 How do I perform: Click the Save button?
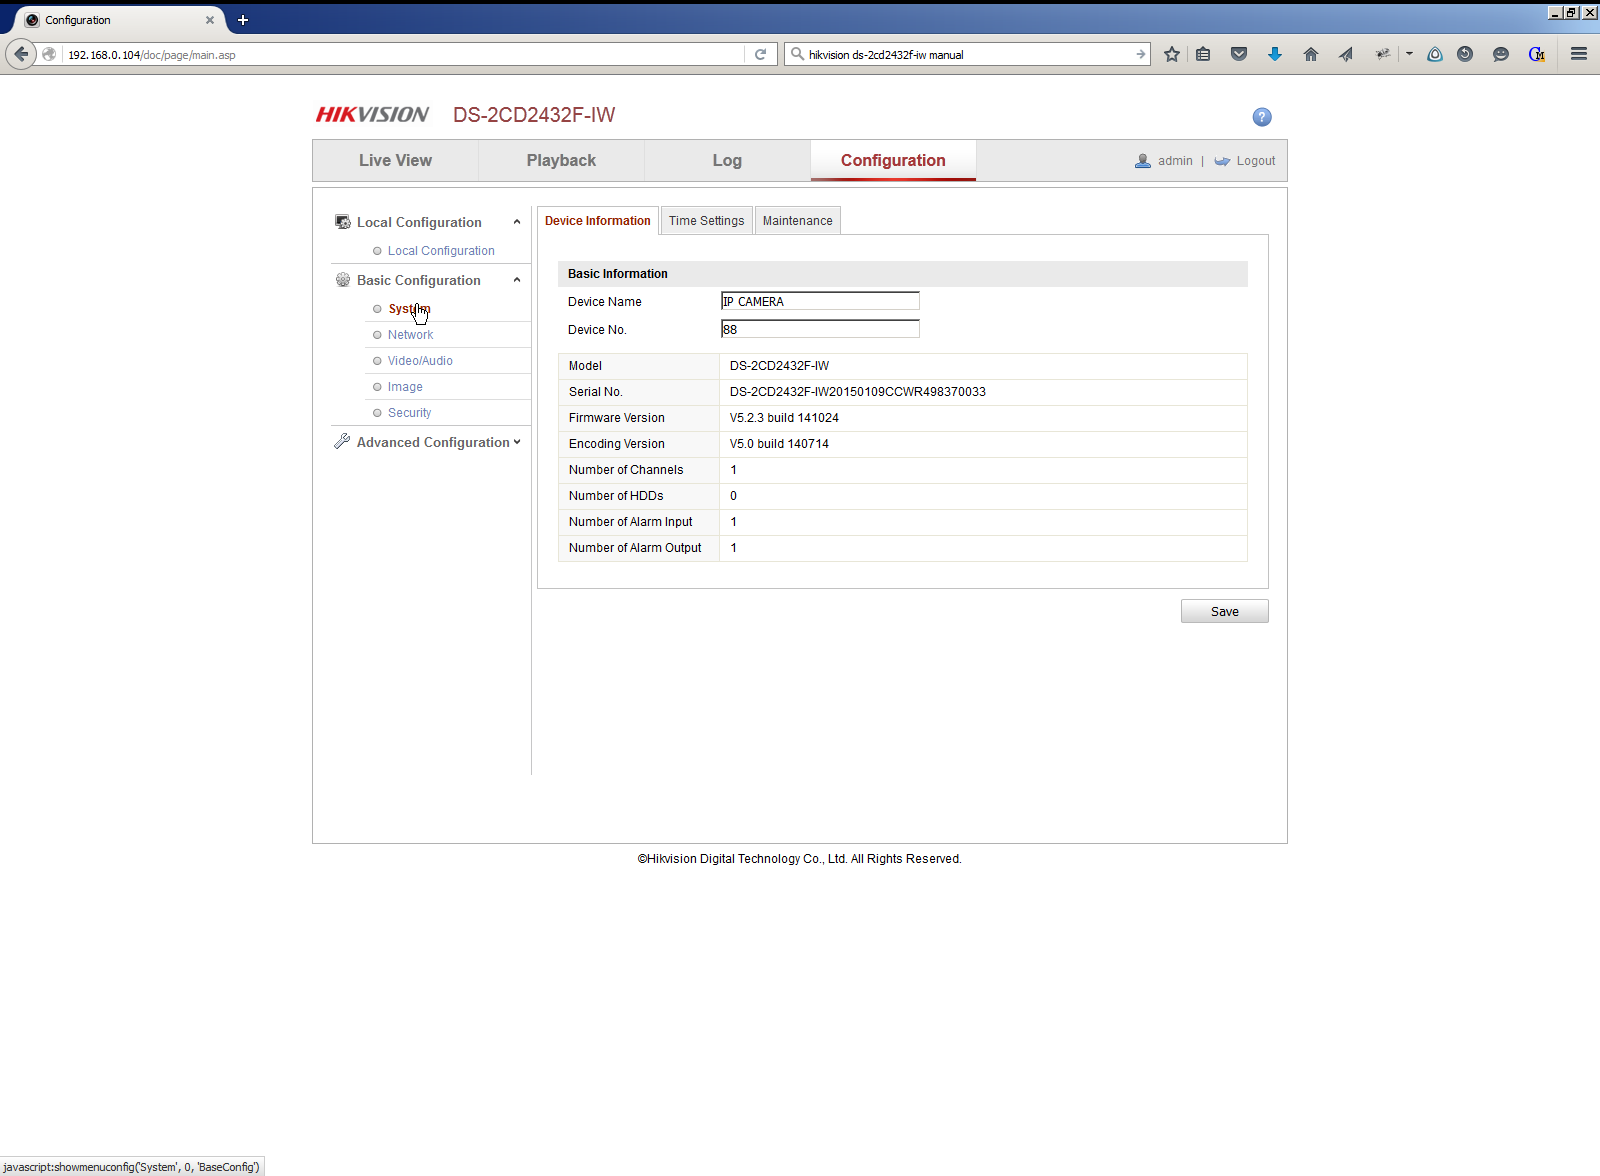coord(1225,611)
